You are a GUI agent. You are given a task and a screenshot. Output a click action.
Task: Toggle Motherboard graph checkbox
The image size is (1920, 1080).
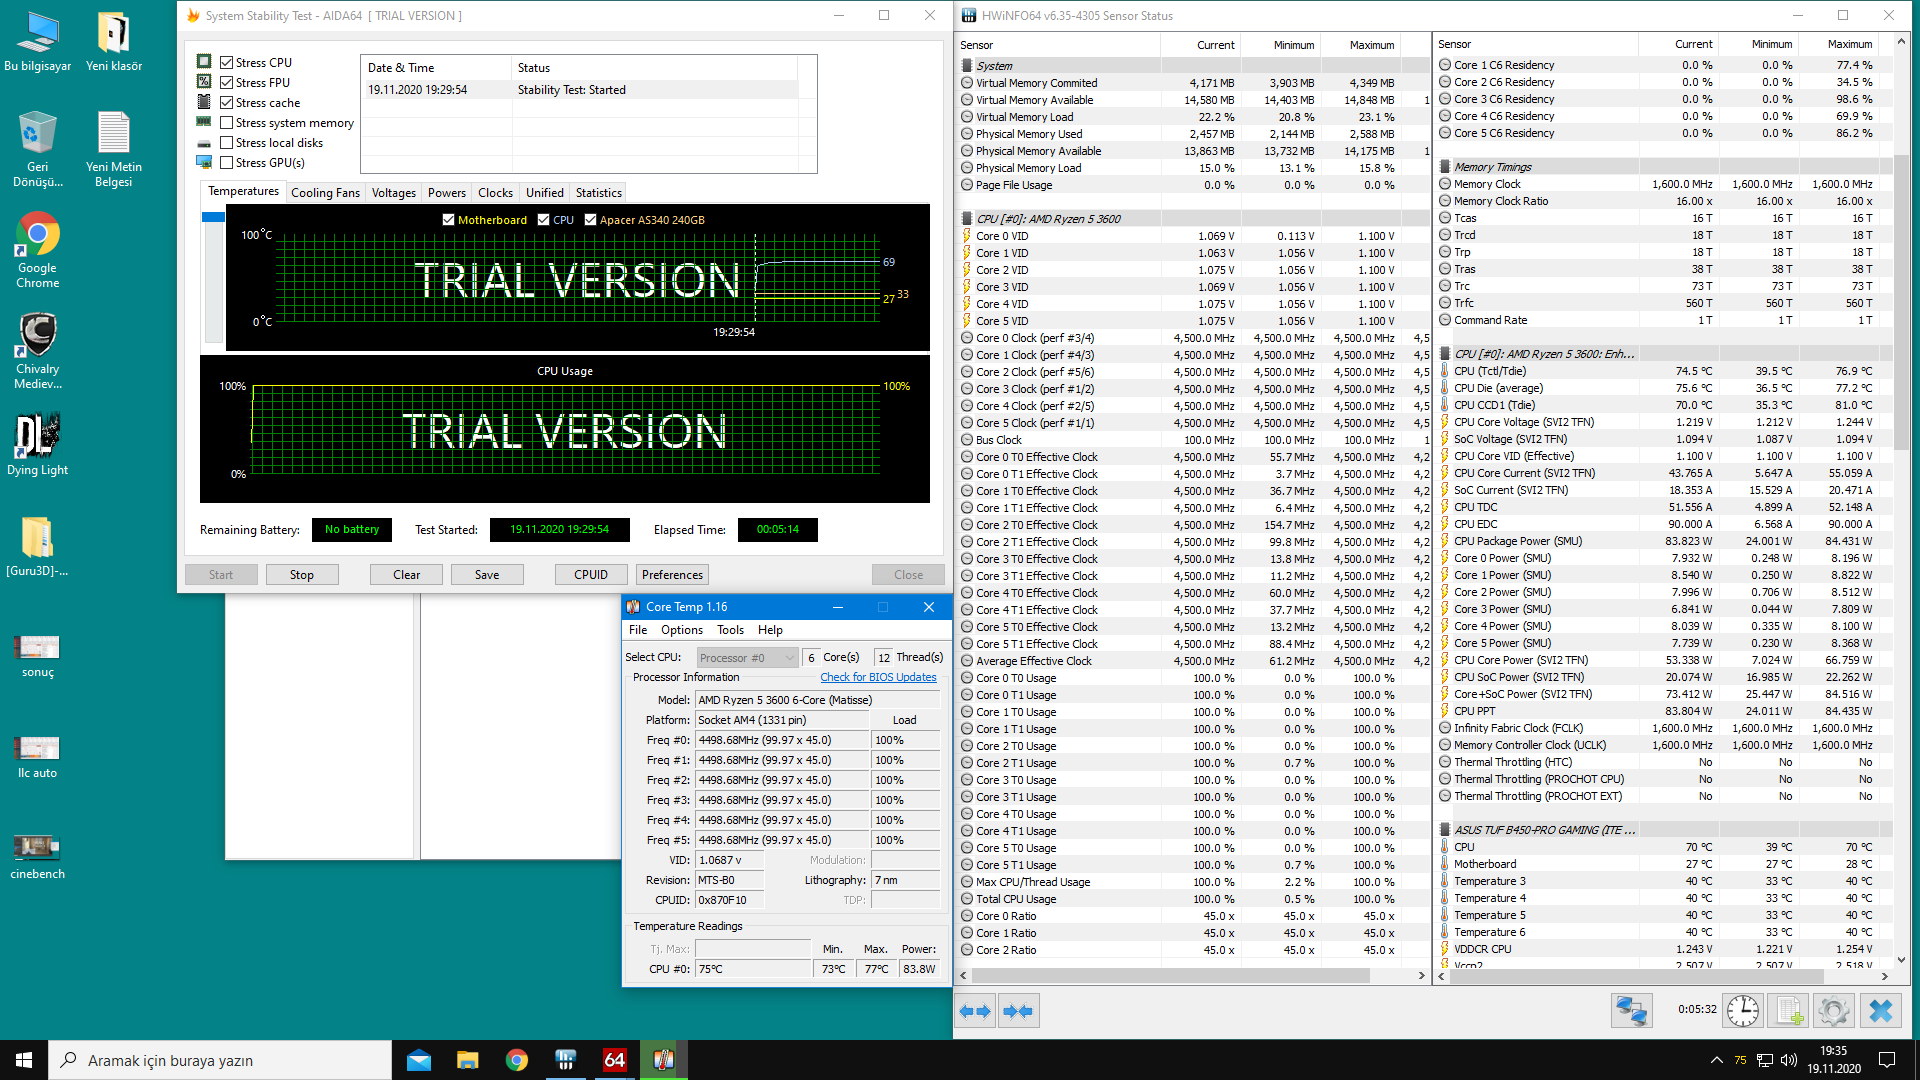coord(448,220)
